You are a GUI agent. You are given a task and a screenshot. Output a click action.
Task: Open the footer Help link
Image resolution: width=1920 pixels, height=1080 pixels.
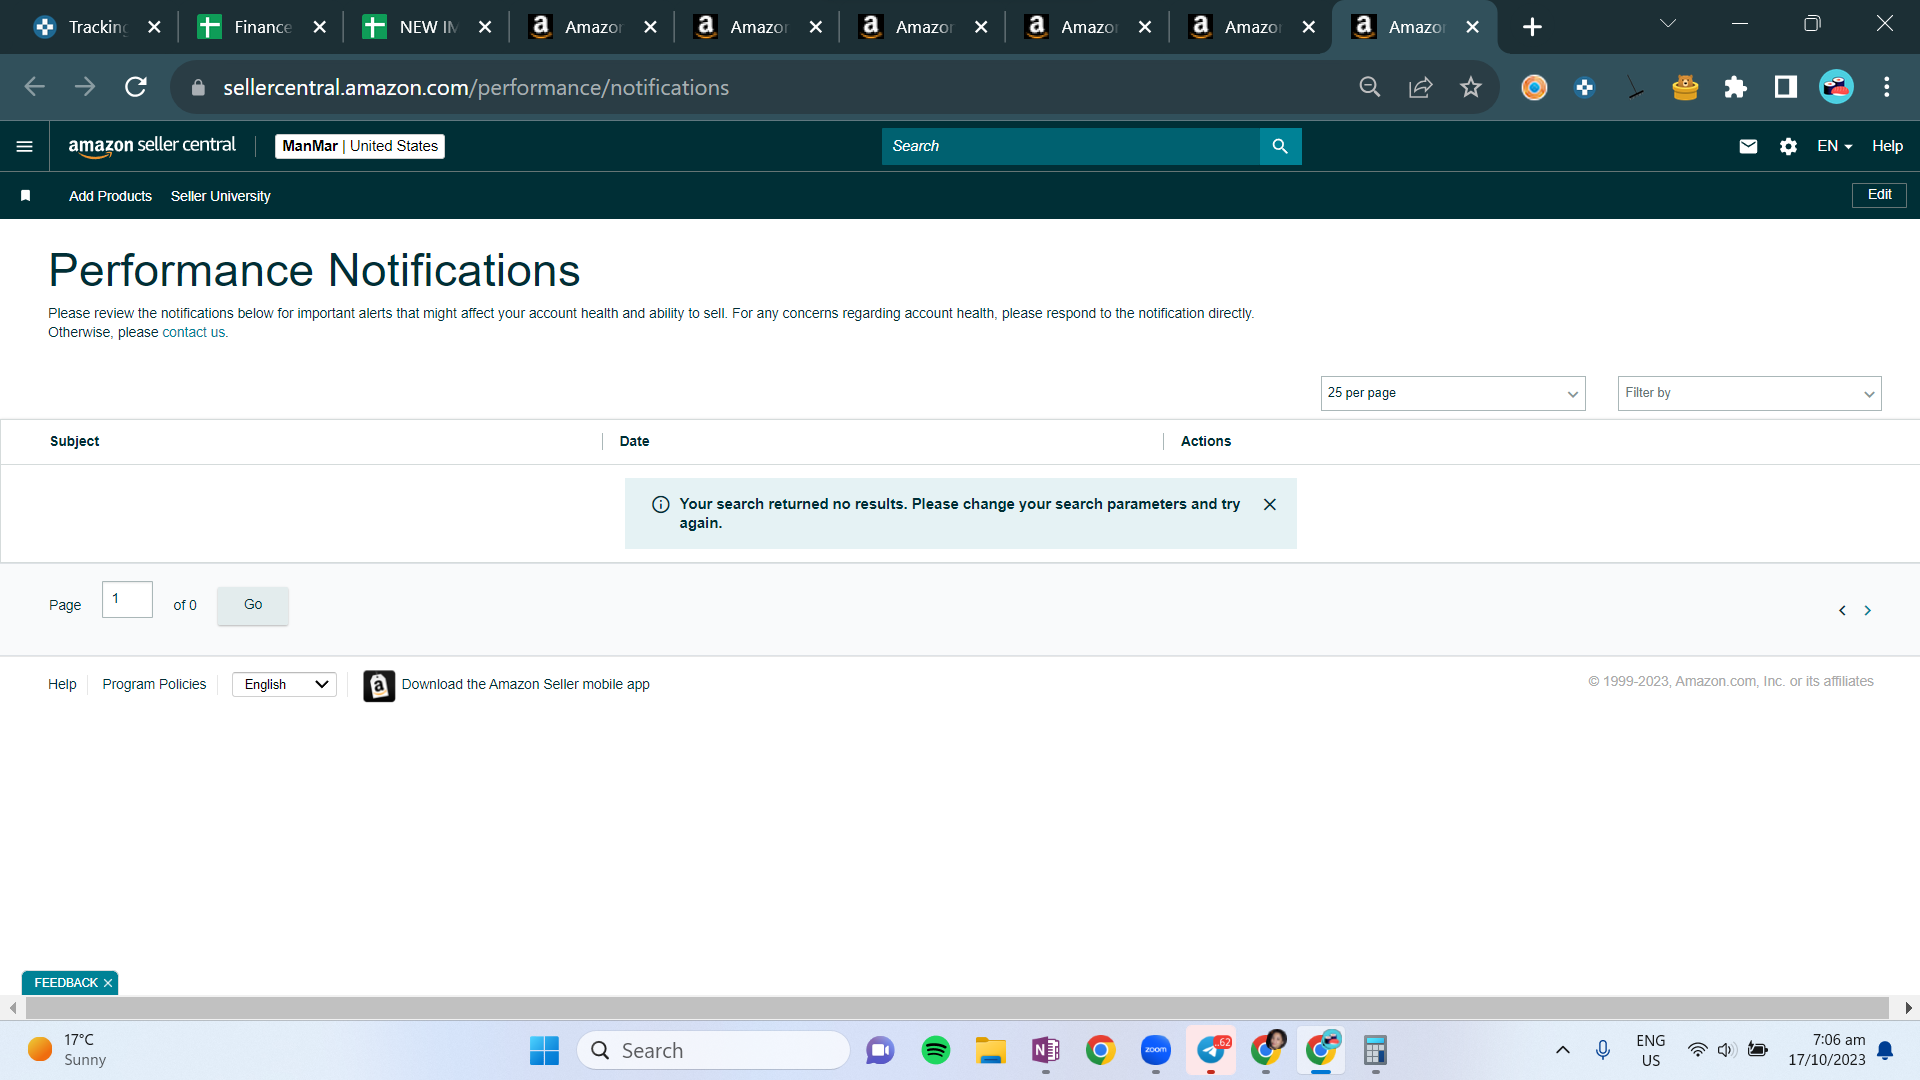coord(62,685)
